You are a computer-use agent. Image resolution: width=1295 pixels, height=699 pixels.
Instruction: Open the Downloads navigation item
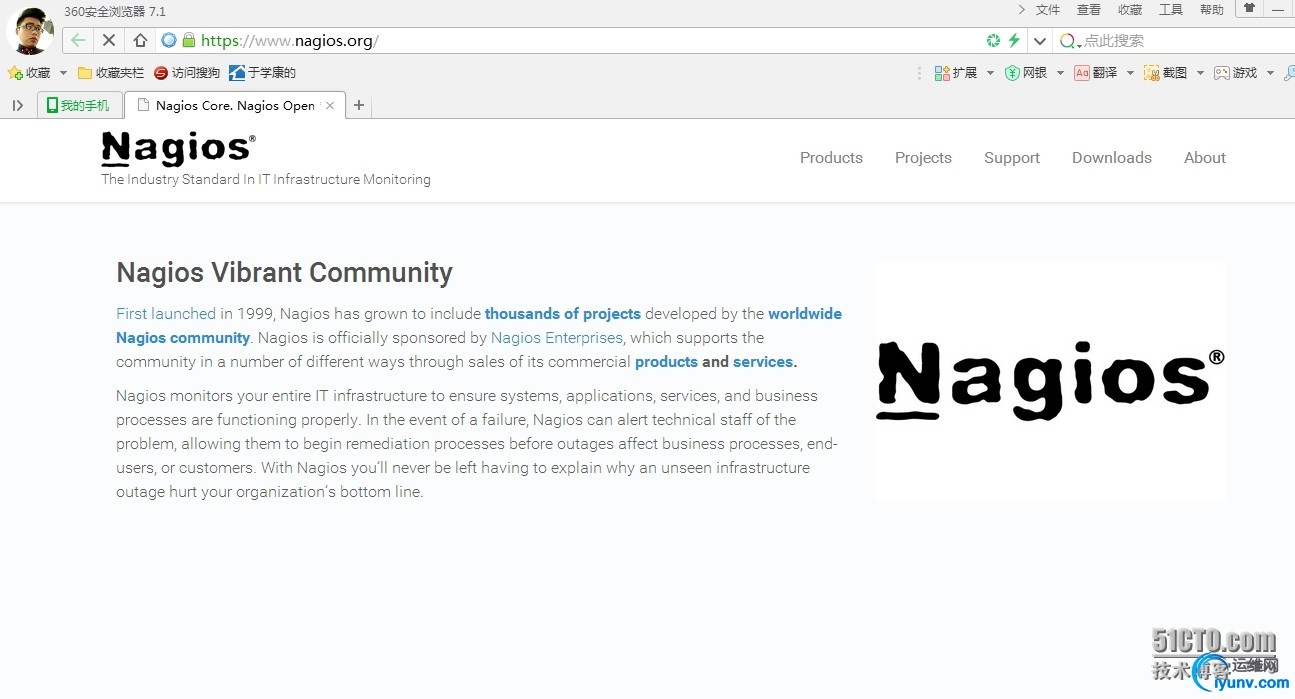click(x=1112, y=158)
